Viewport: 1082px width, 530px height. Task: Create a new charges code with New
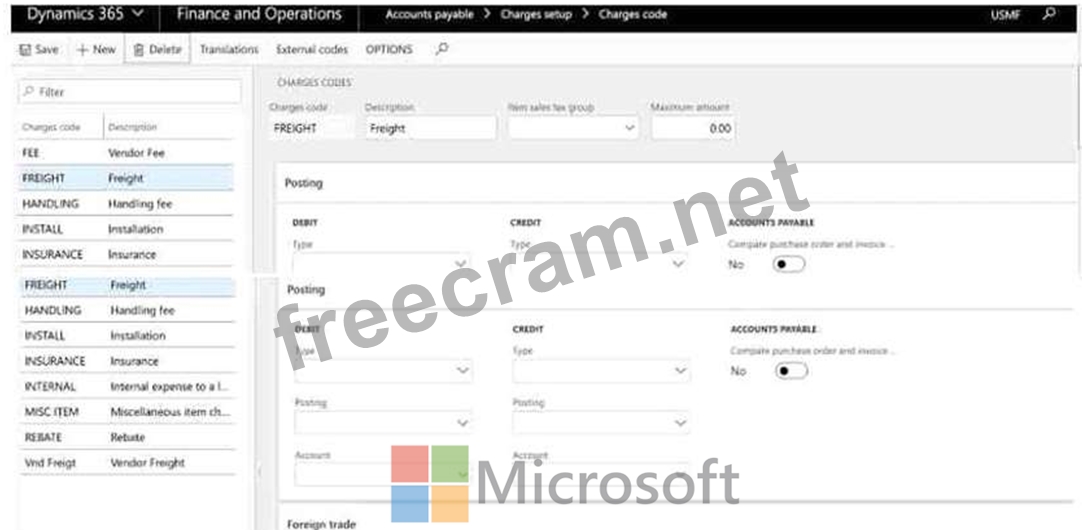[96, 49]
